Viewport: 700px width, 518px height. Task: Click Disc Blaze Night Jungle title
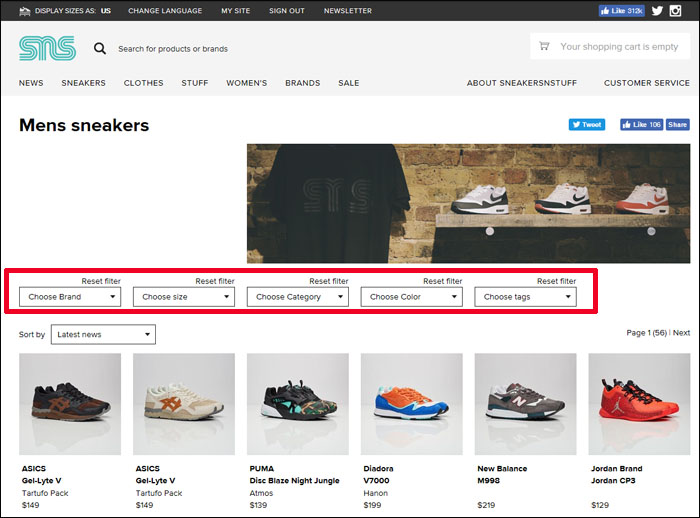[x=295, y=480]
